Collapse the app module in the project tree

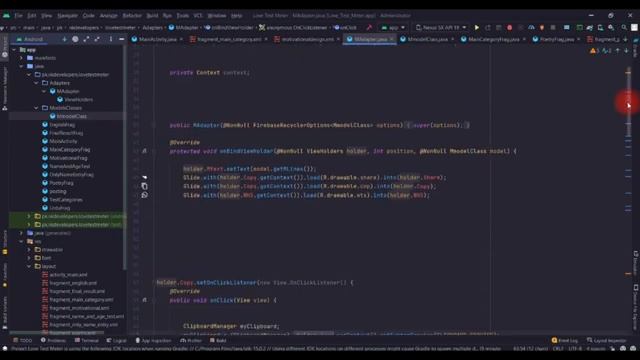pos(15,50)
